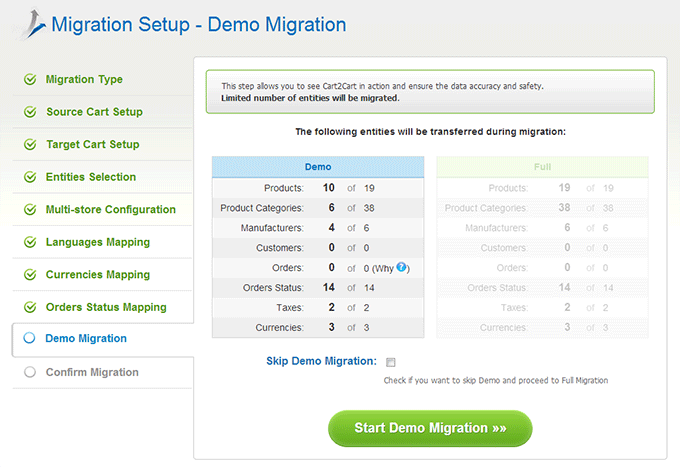Viewport: 680px width, 467px height.
Task: Click the Skip Demo Migration label
Action: [321, 361]
